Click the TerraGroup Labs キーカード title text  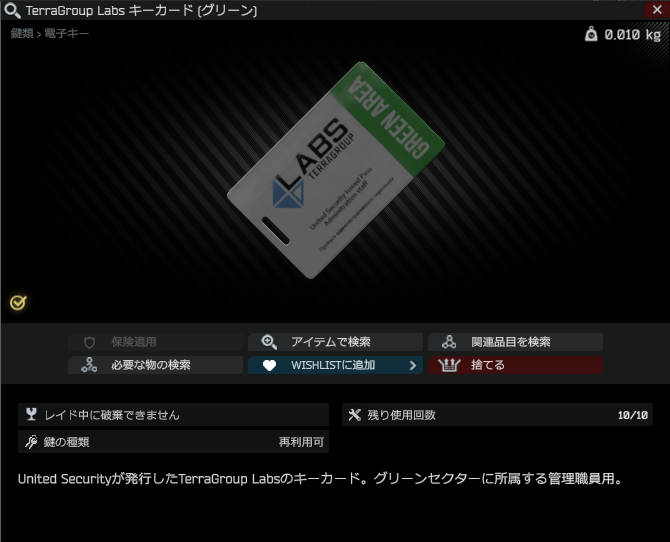pos(141,11)
